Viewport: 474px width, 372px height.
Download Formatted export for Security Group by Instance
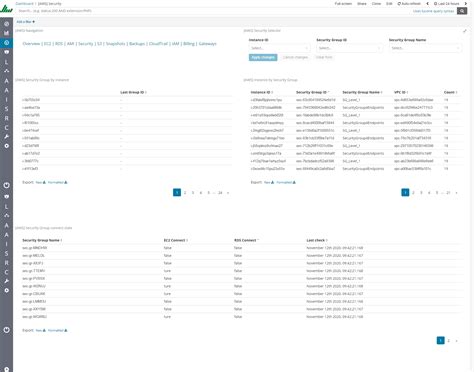(57, 182)
